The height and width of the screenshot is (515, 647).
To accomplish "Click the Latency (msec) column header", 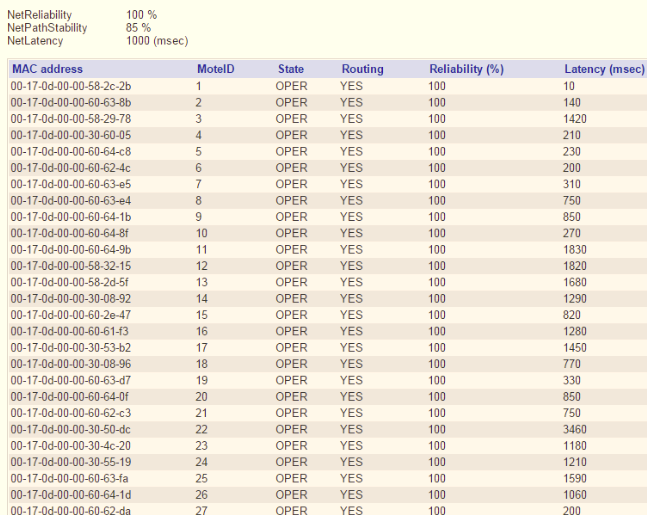I will pyautogui.click(x=603, y=69).
